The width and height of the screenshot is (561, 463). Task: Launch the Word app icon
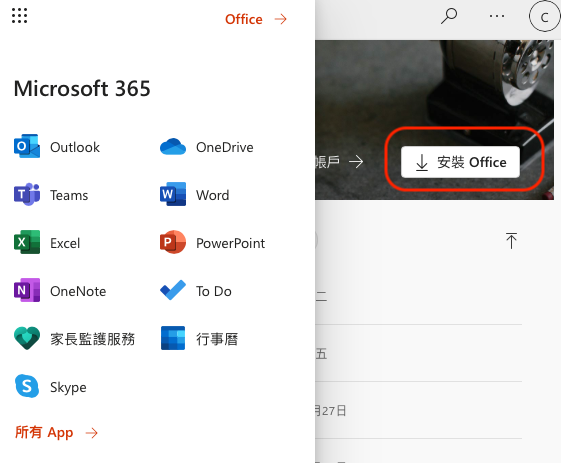point(173,194)
